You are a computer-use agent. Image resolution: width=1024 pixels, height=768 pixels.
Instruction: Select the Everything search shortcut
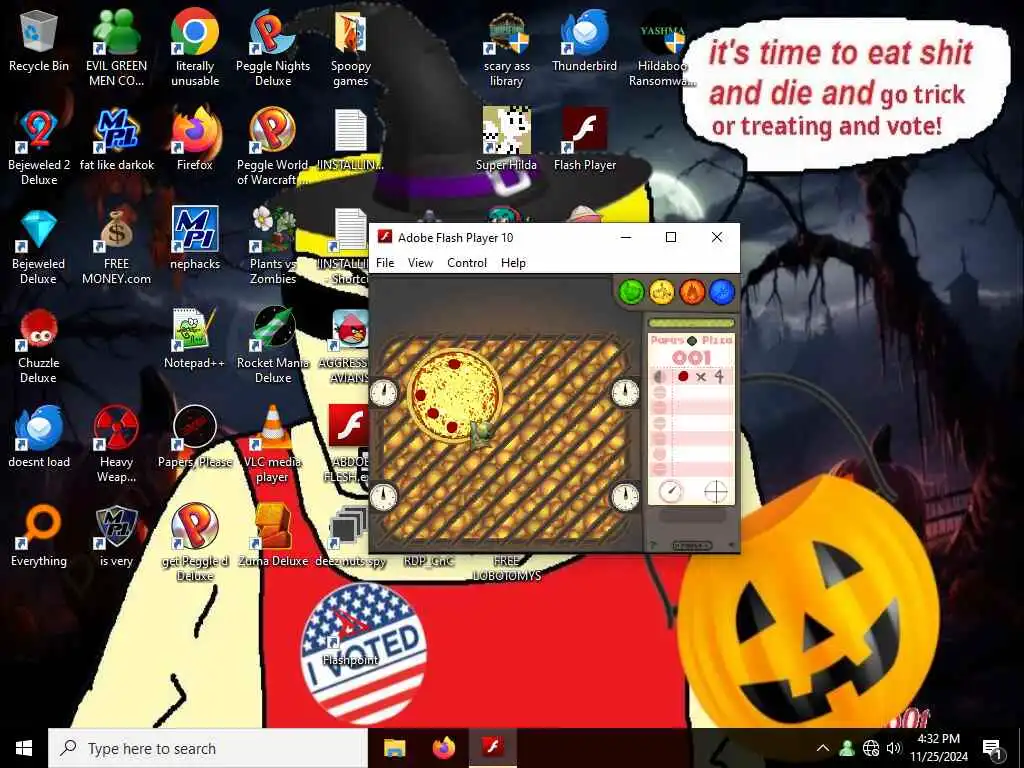coord(39,537)
